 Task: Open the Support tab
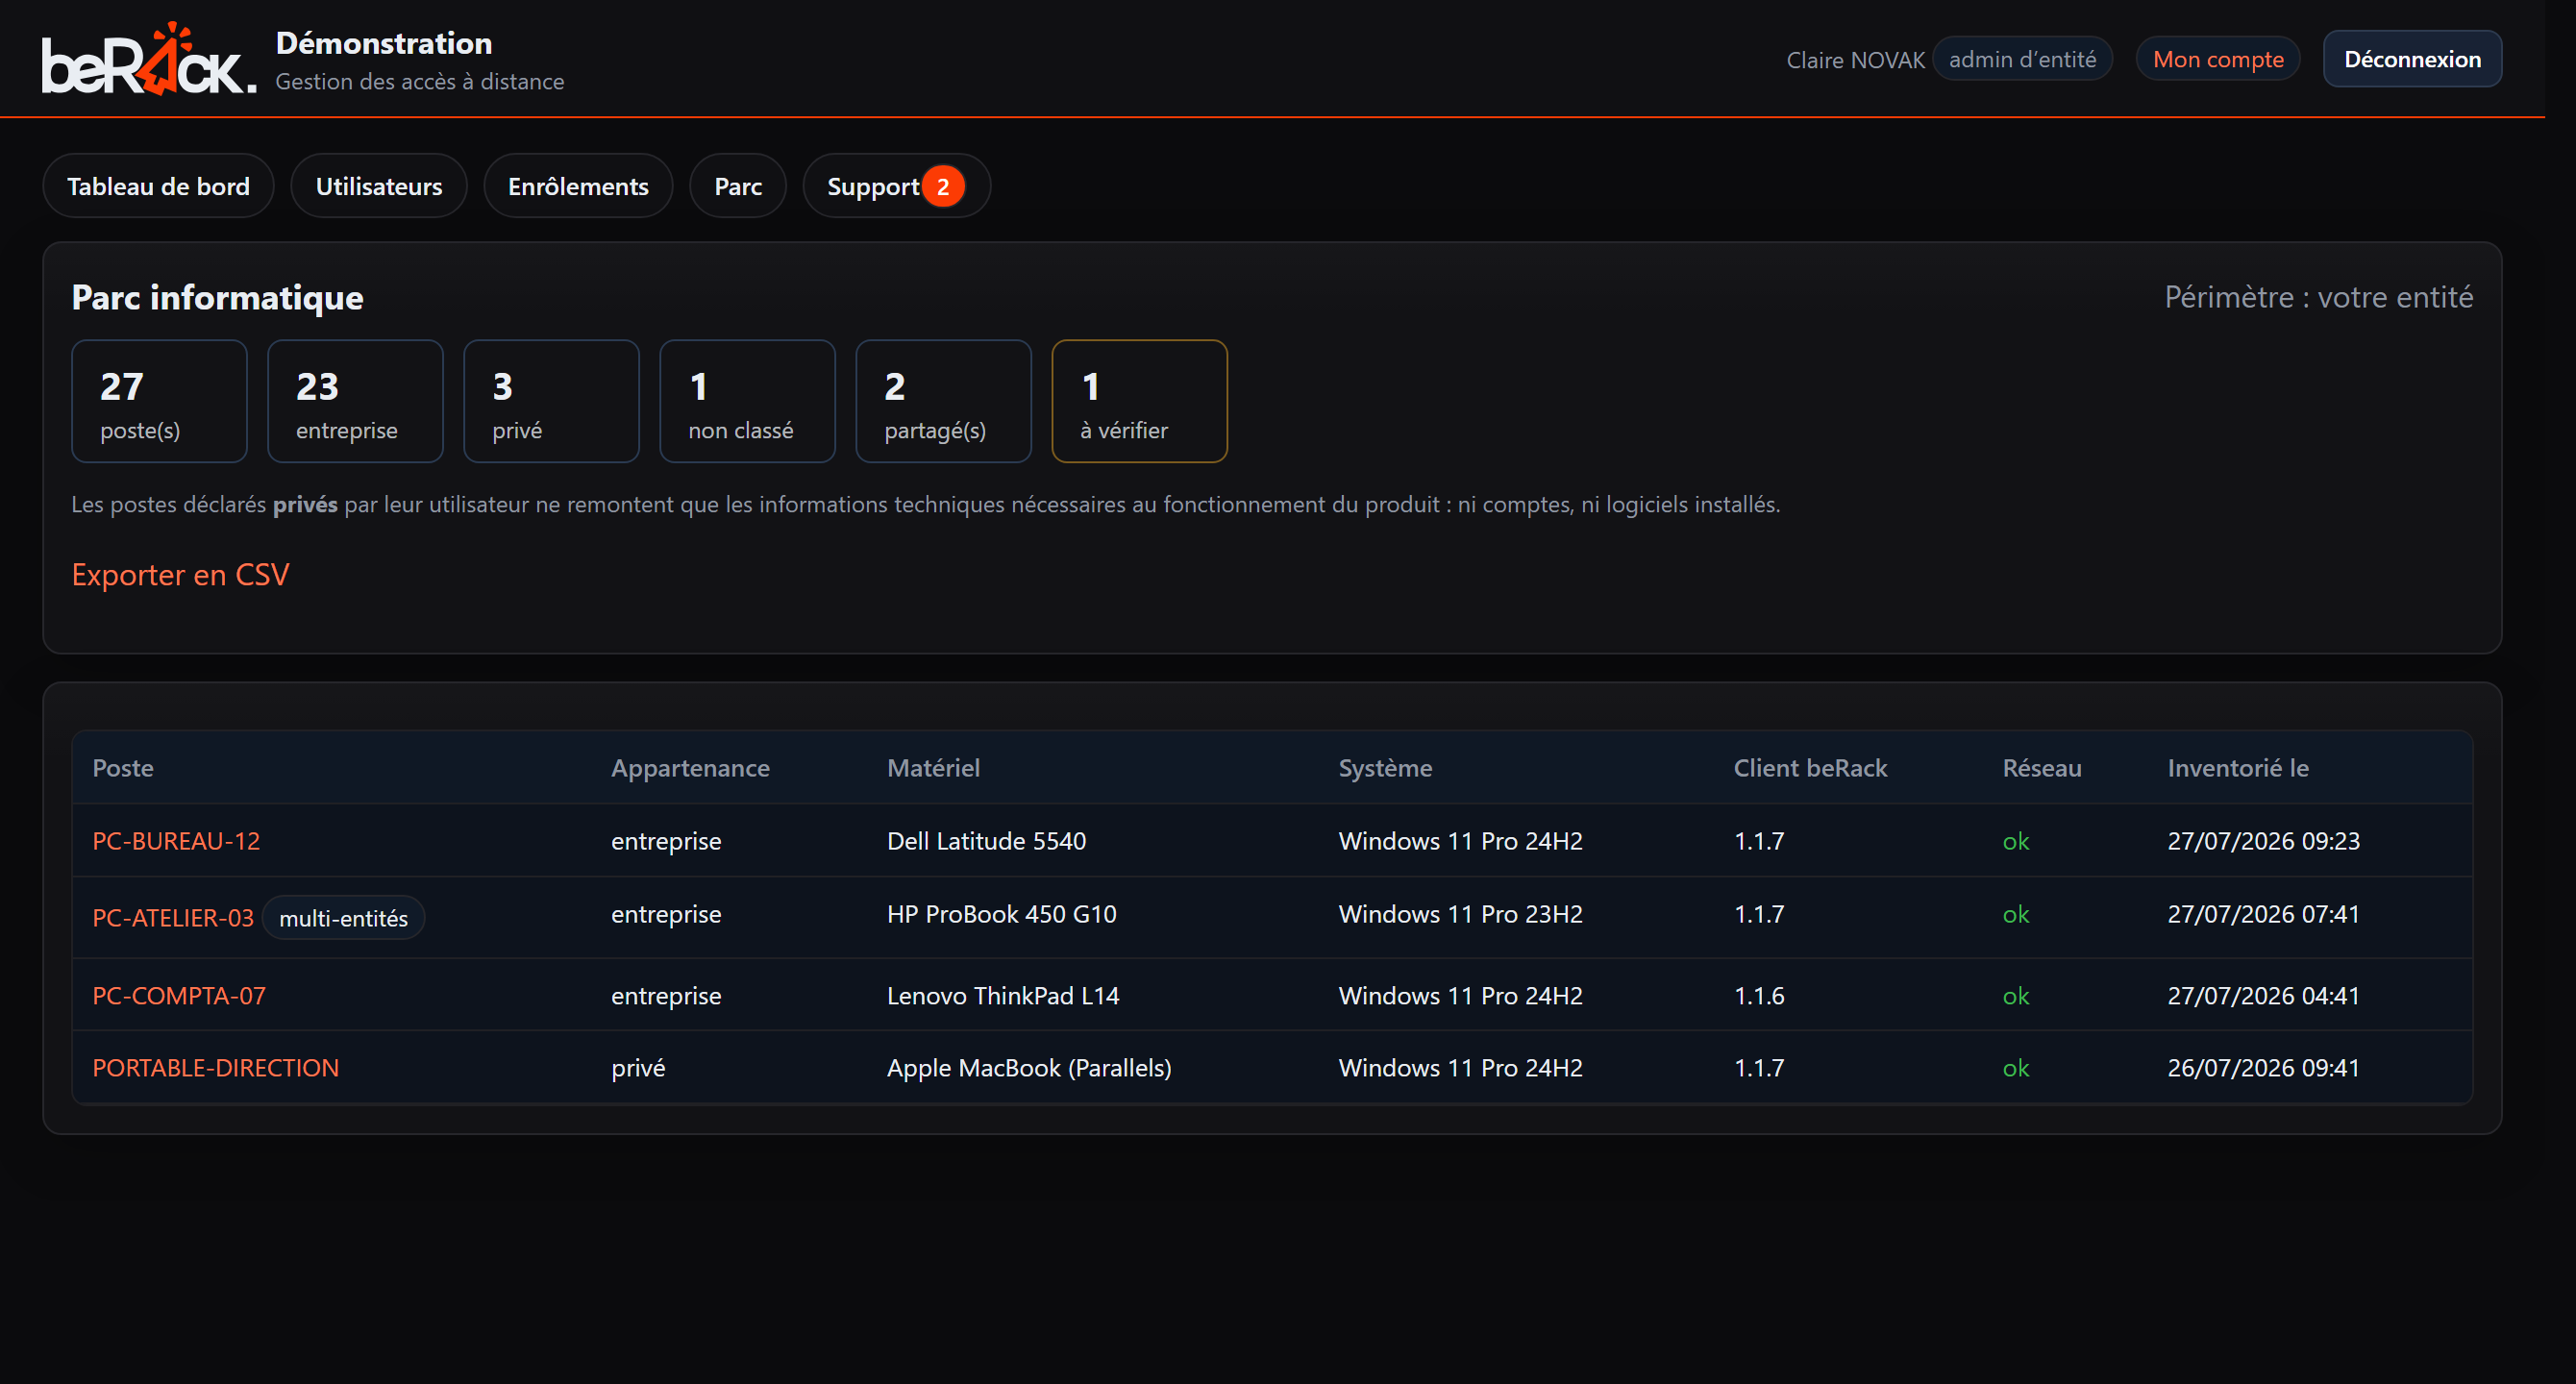(896, 186)
